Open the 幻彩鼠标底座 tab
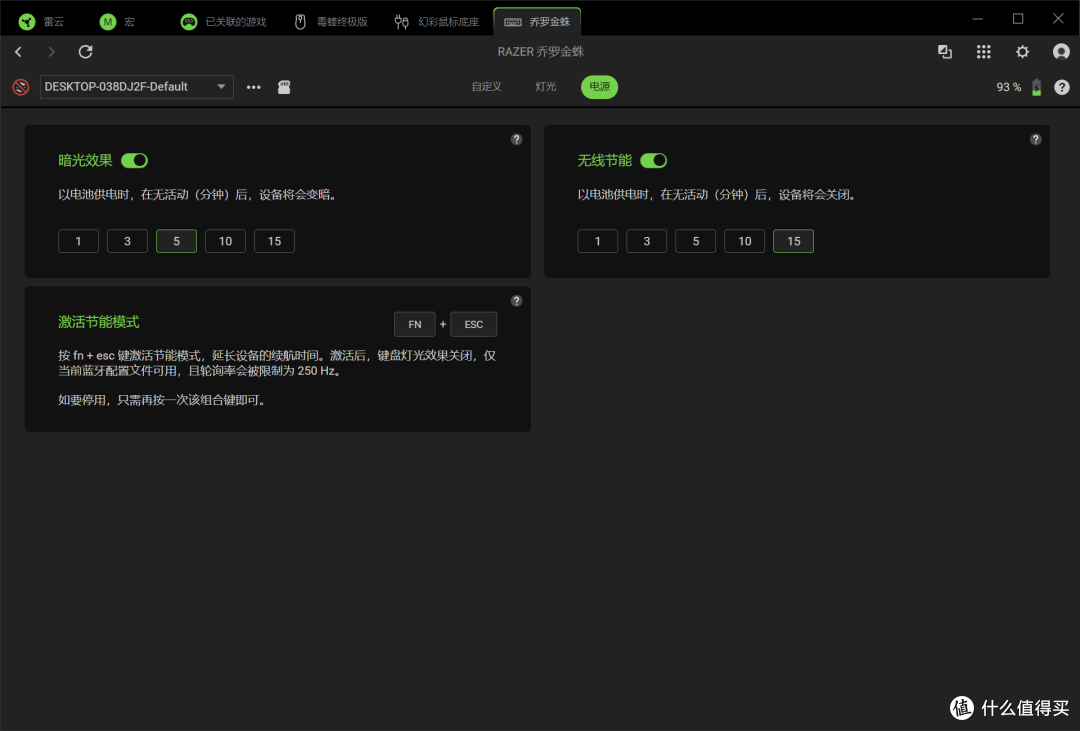The image size is (1080, 731). click(437, 22)
